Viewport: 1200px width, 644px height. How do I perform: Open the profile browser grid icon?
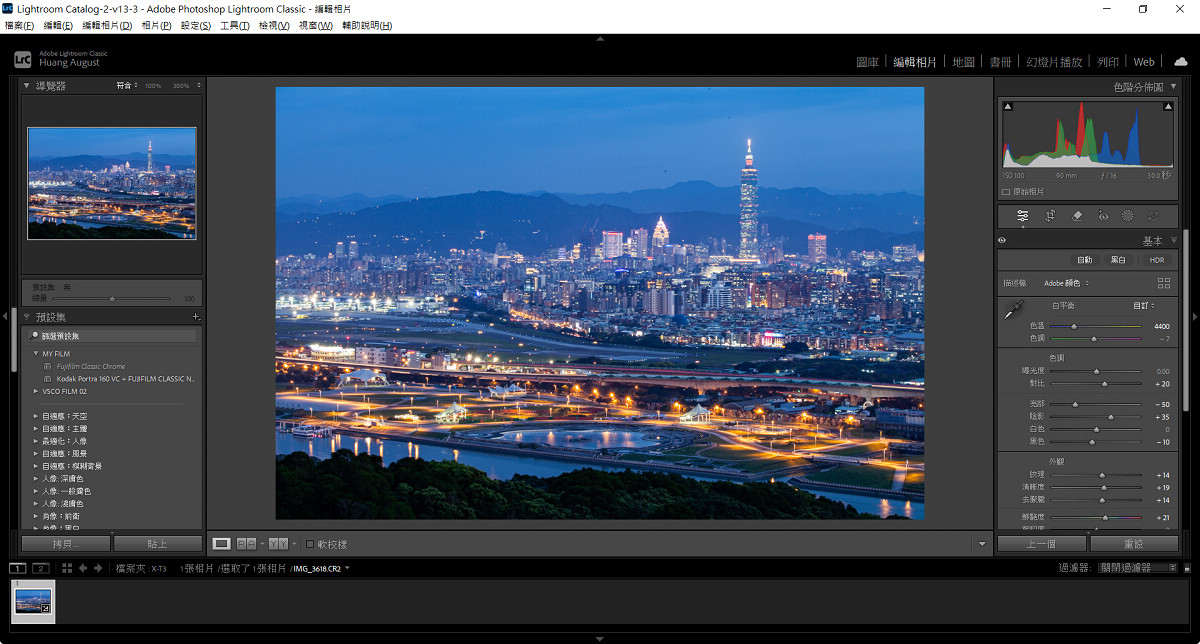[1163, 283]
